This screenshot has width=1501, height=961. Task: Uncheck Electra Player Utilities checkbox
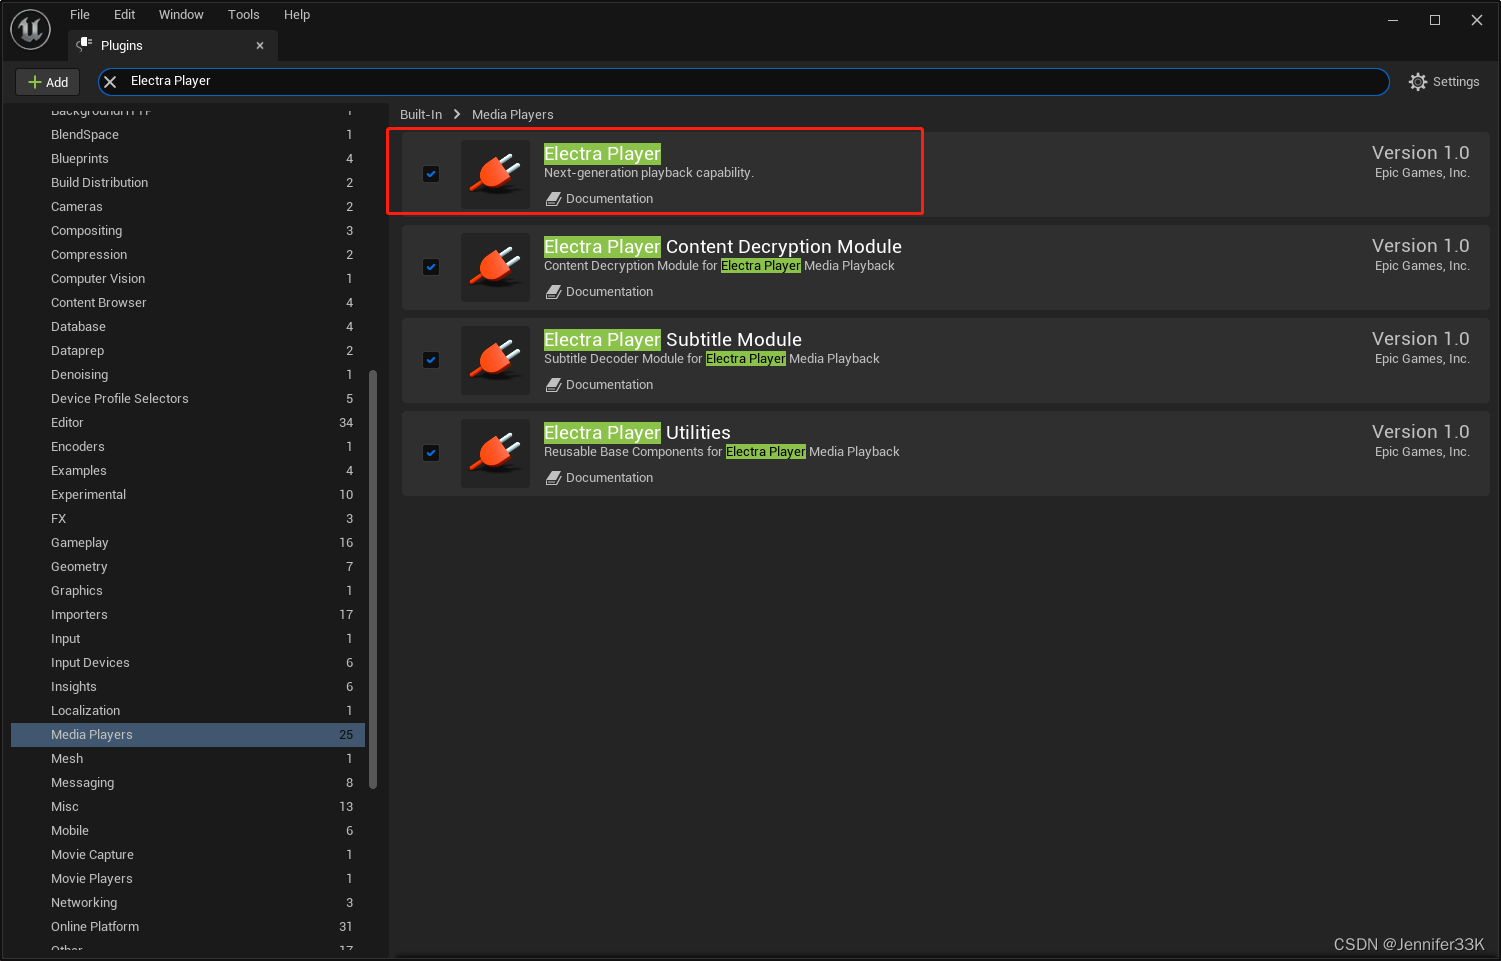click(x=431, y=453)
